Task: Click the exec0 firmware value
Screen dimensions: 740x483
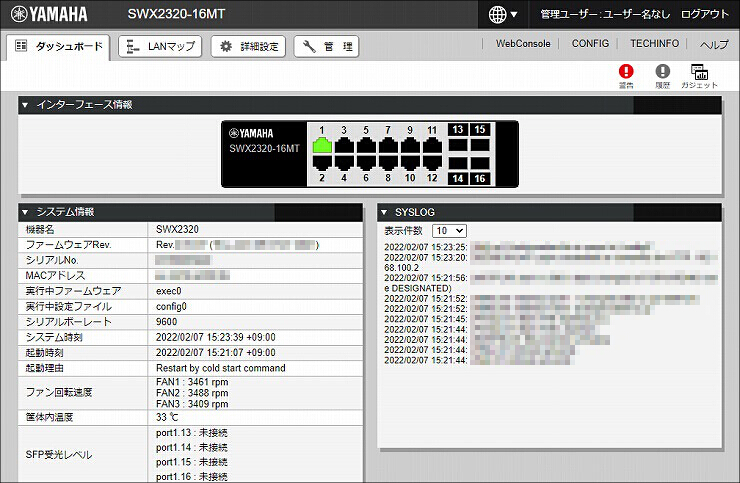Action: (x=168, y=291)
